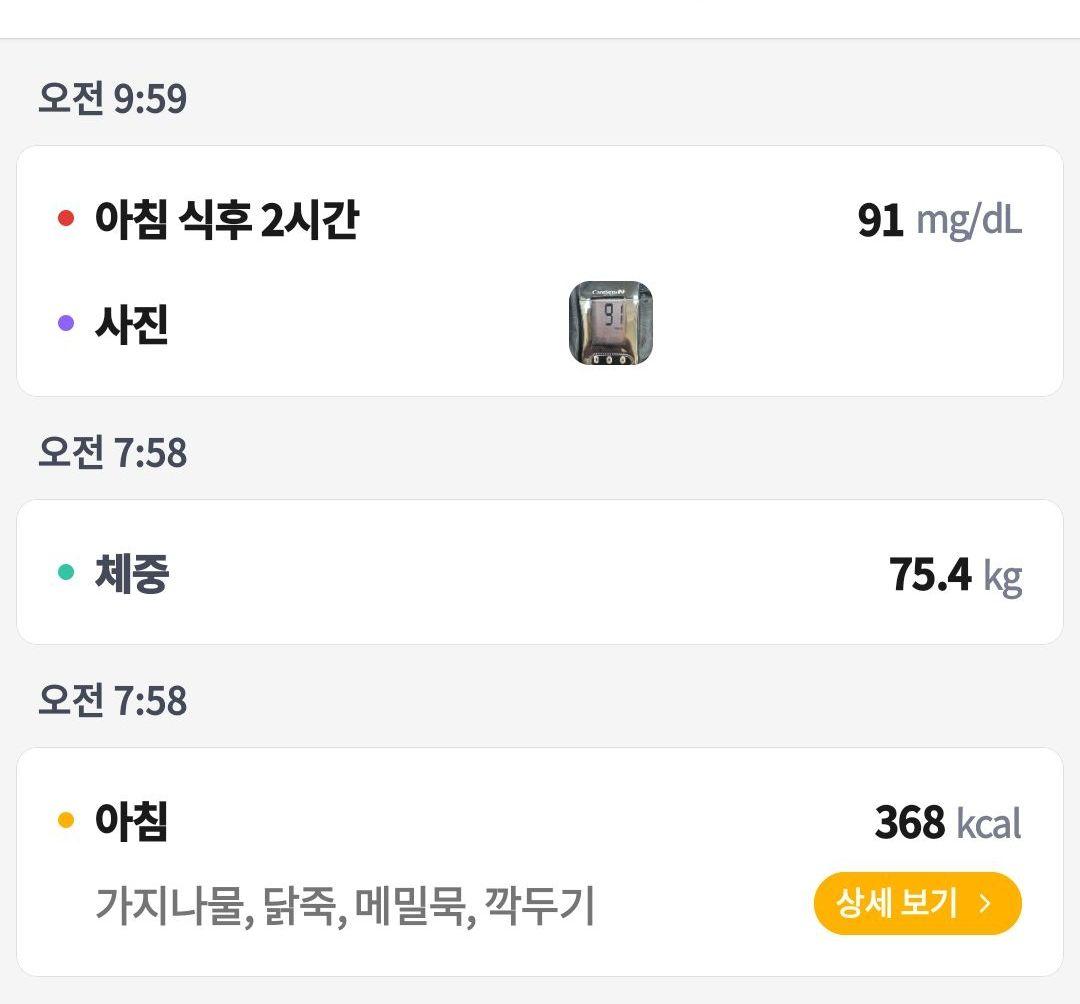
Task: Click the 75.4 kg weight value
Action: [955, 575]
